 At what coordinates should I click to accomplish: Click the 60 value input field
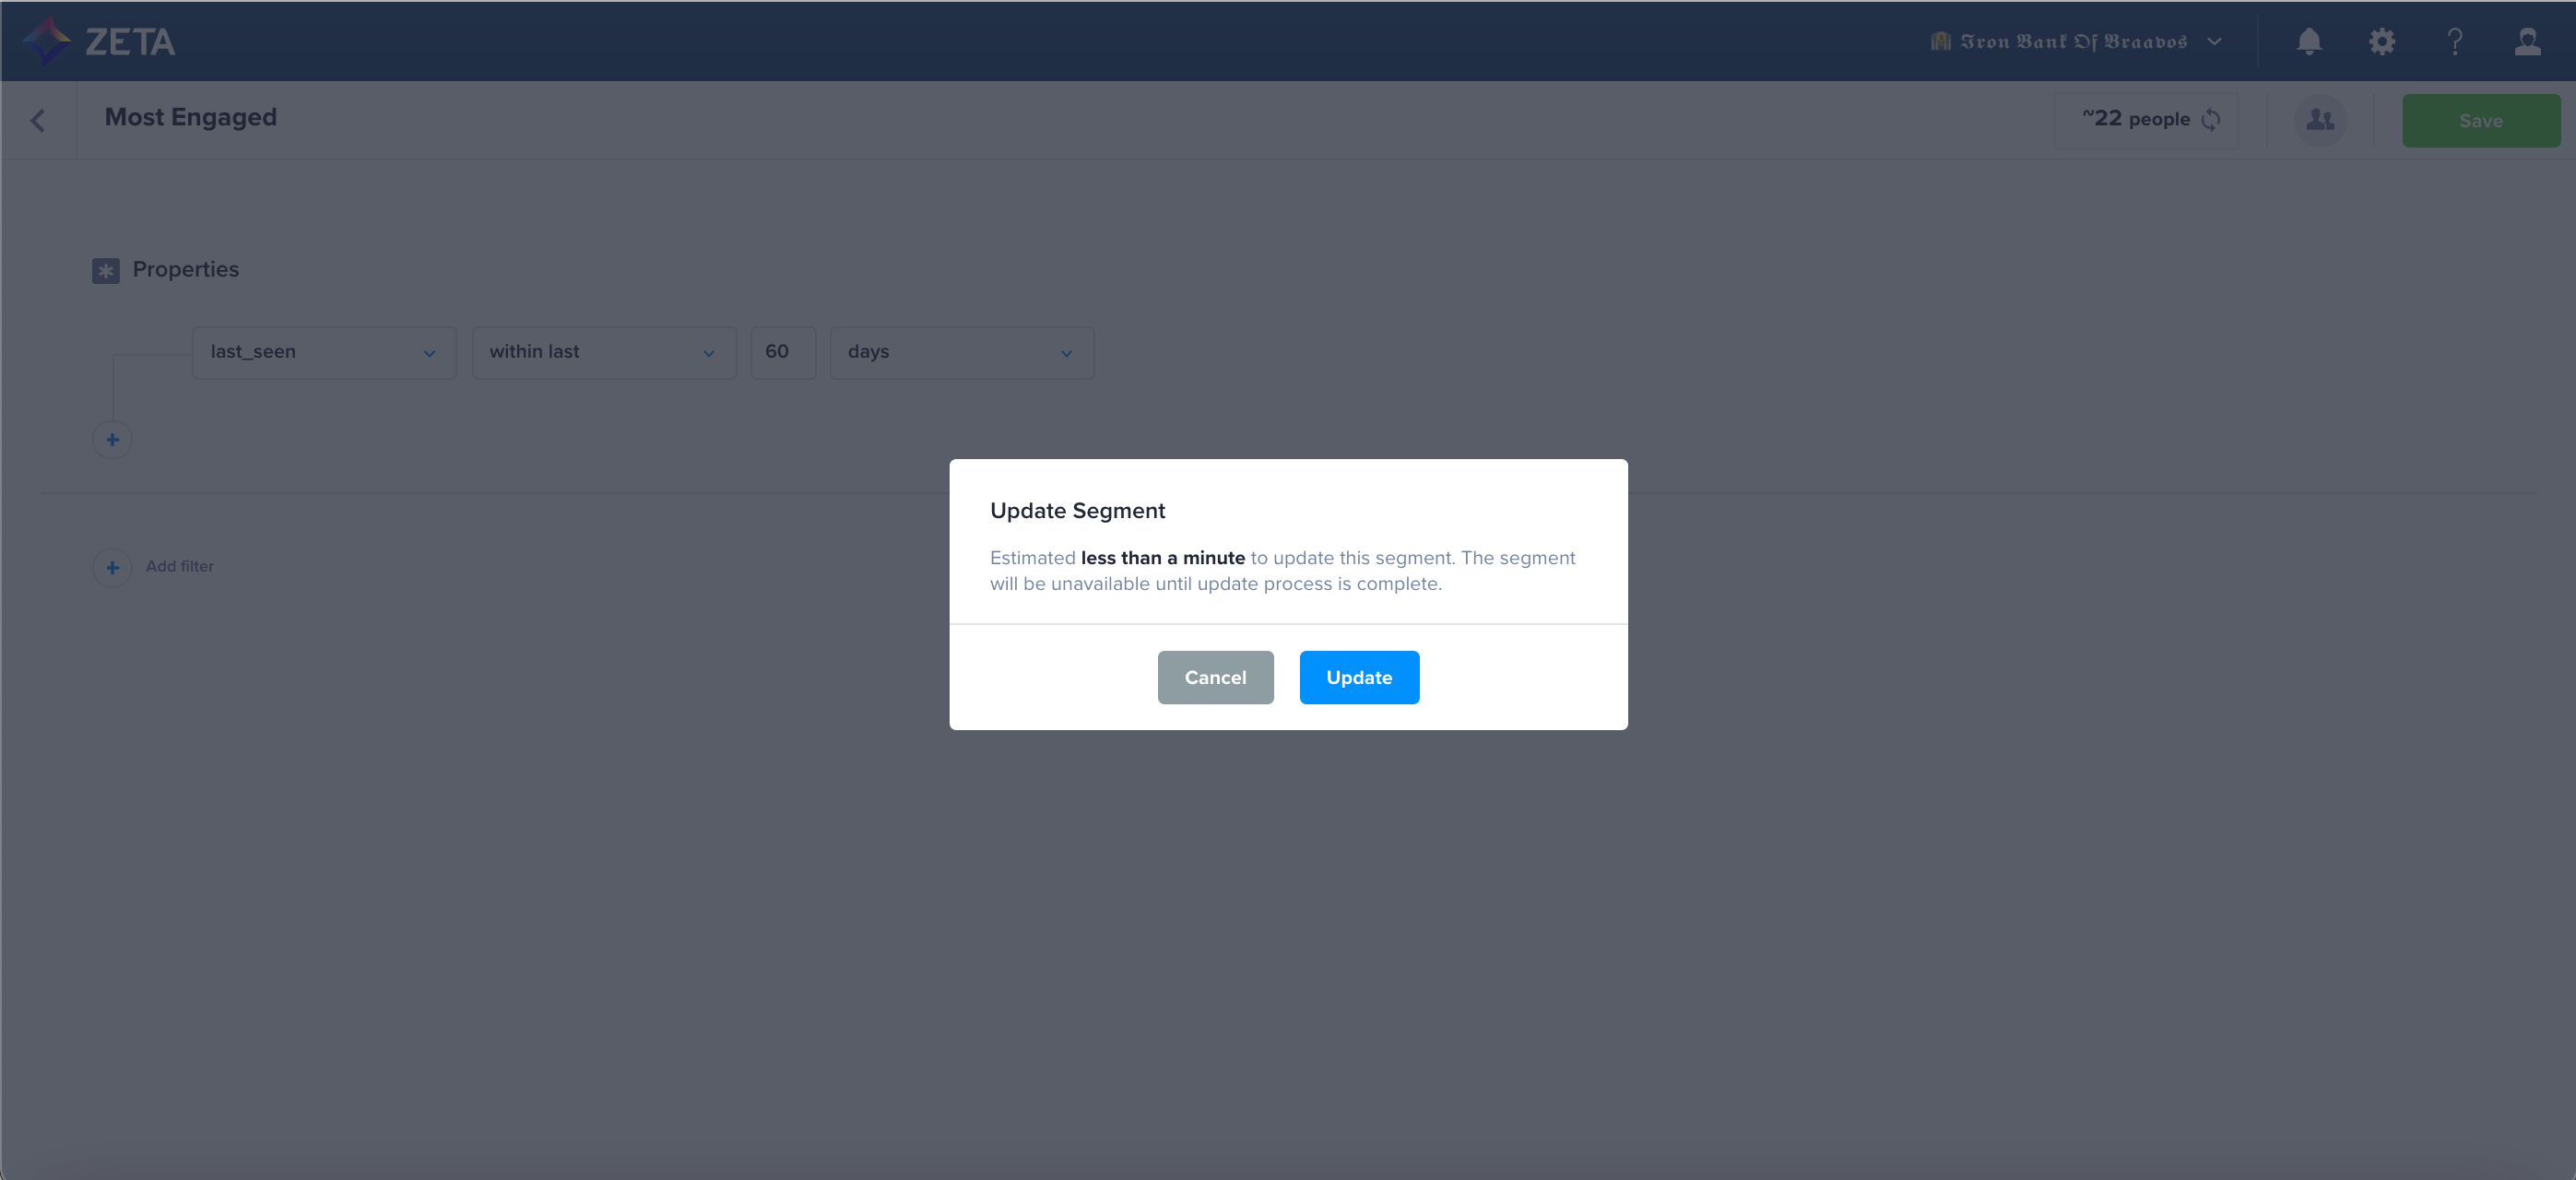tap(782, 352)
